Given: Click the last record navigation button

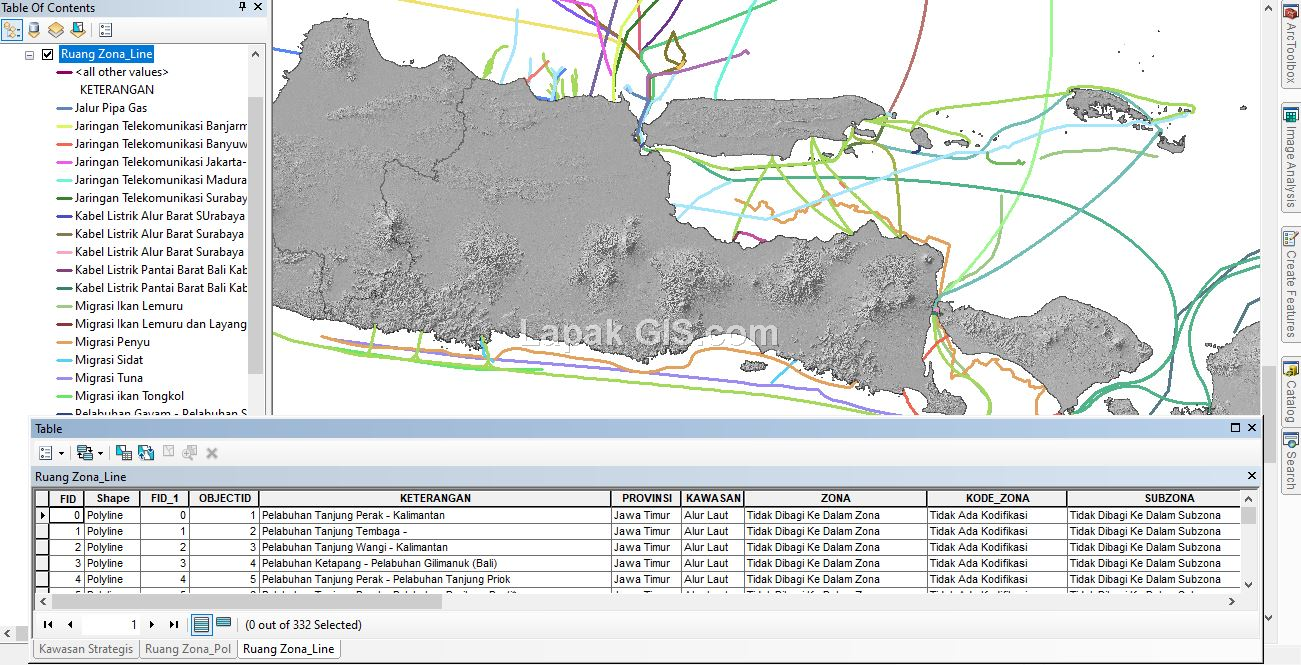Looking at the screenshot, I should (x=172, y=623).
